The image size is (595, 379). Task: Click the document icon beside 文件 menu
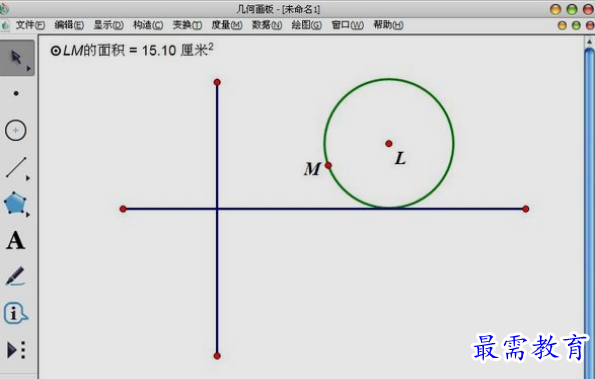pos(5,25)
